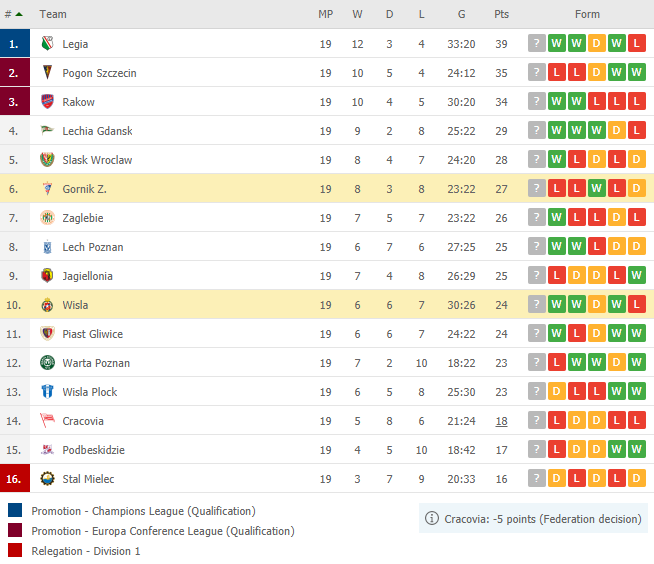Screen dimensions: 654x564
Task: Click the red Relegation legend swatch
Action: click(15, 550)
